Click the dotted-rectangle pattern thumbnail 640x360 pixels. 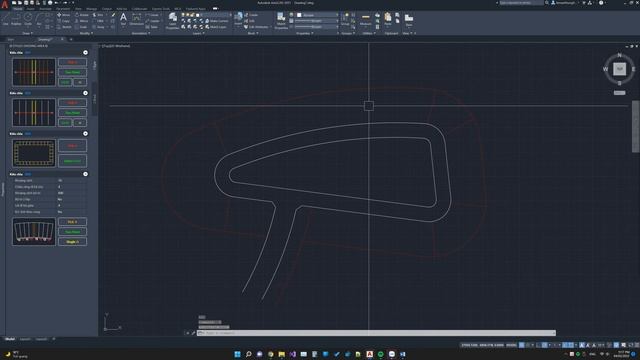coord(34,153)
